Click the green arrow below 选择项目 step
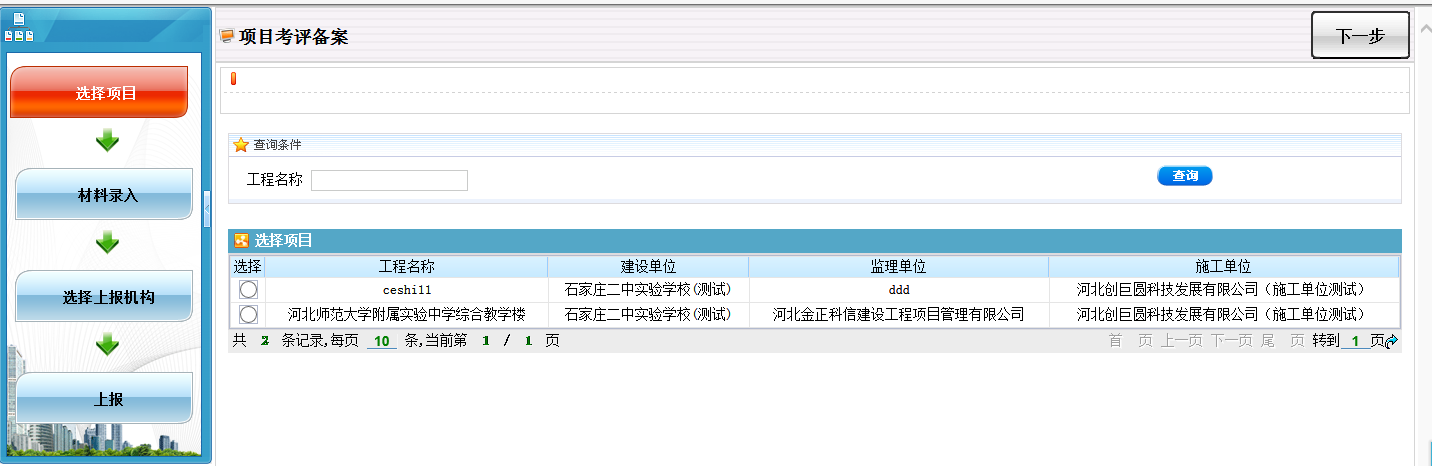The width and height of the screenshot is (1432, 466). click(x=107, y=141)
